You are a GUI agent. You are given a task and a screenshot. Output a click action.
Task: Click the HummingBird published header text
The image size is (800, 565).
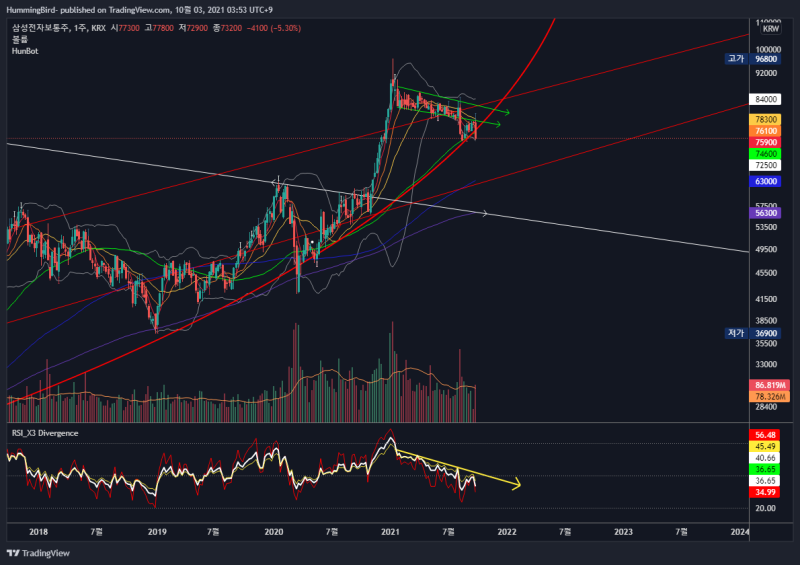click(x=139, y=10)
